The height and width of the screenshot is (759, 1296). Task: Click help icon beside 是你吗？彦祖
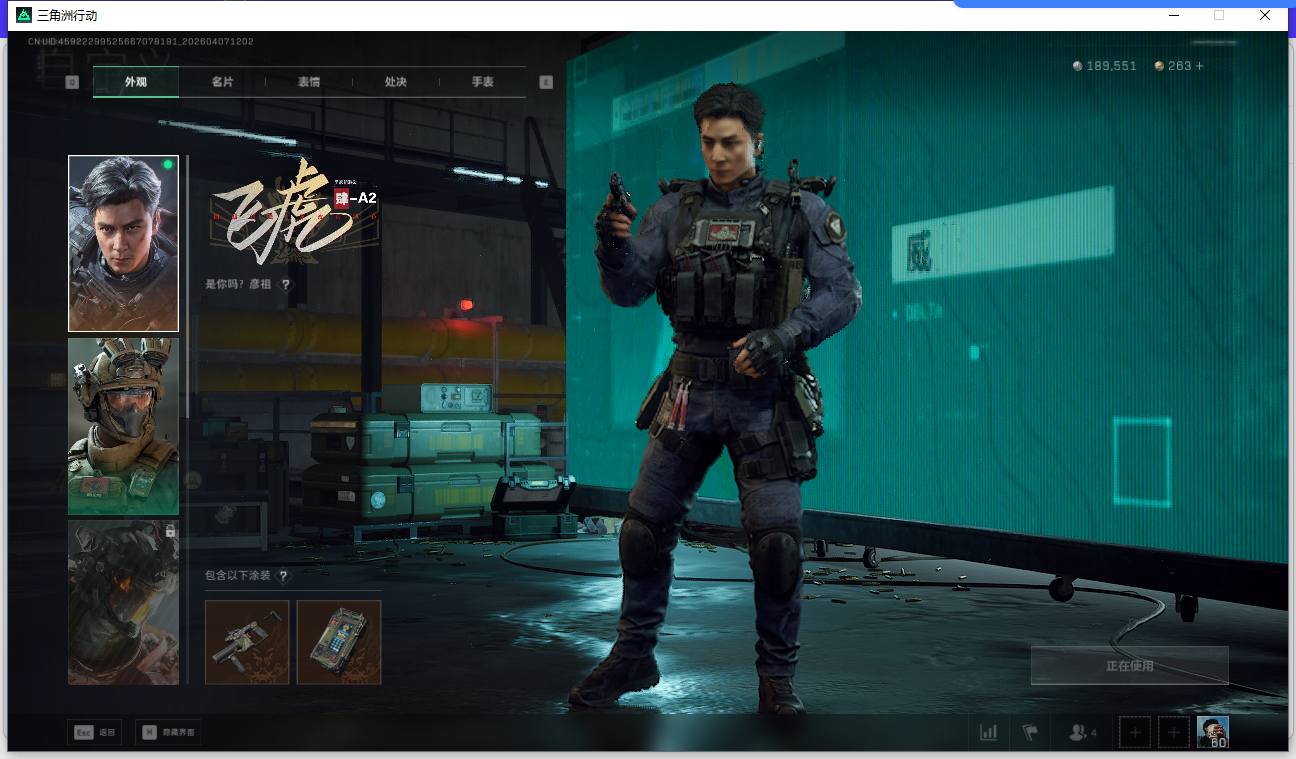(286, 285)
